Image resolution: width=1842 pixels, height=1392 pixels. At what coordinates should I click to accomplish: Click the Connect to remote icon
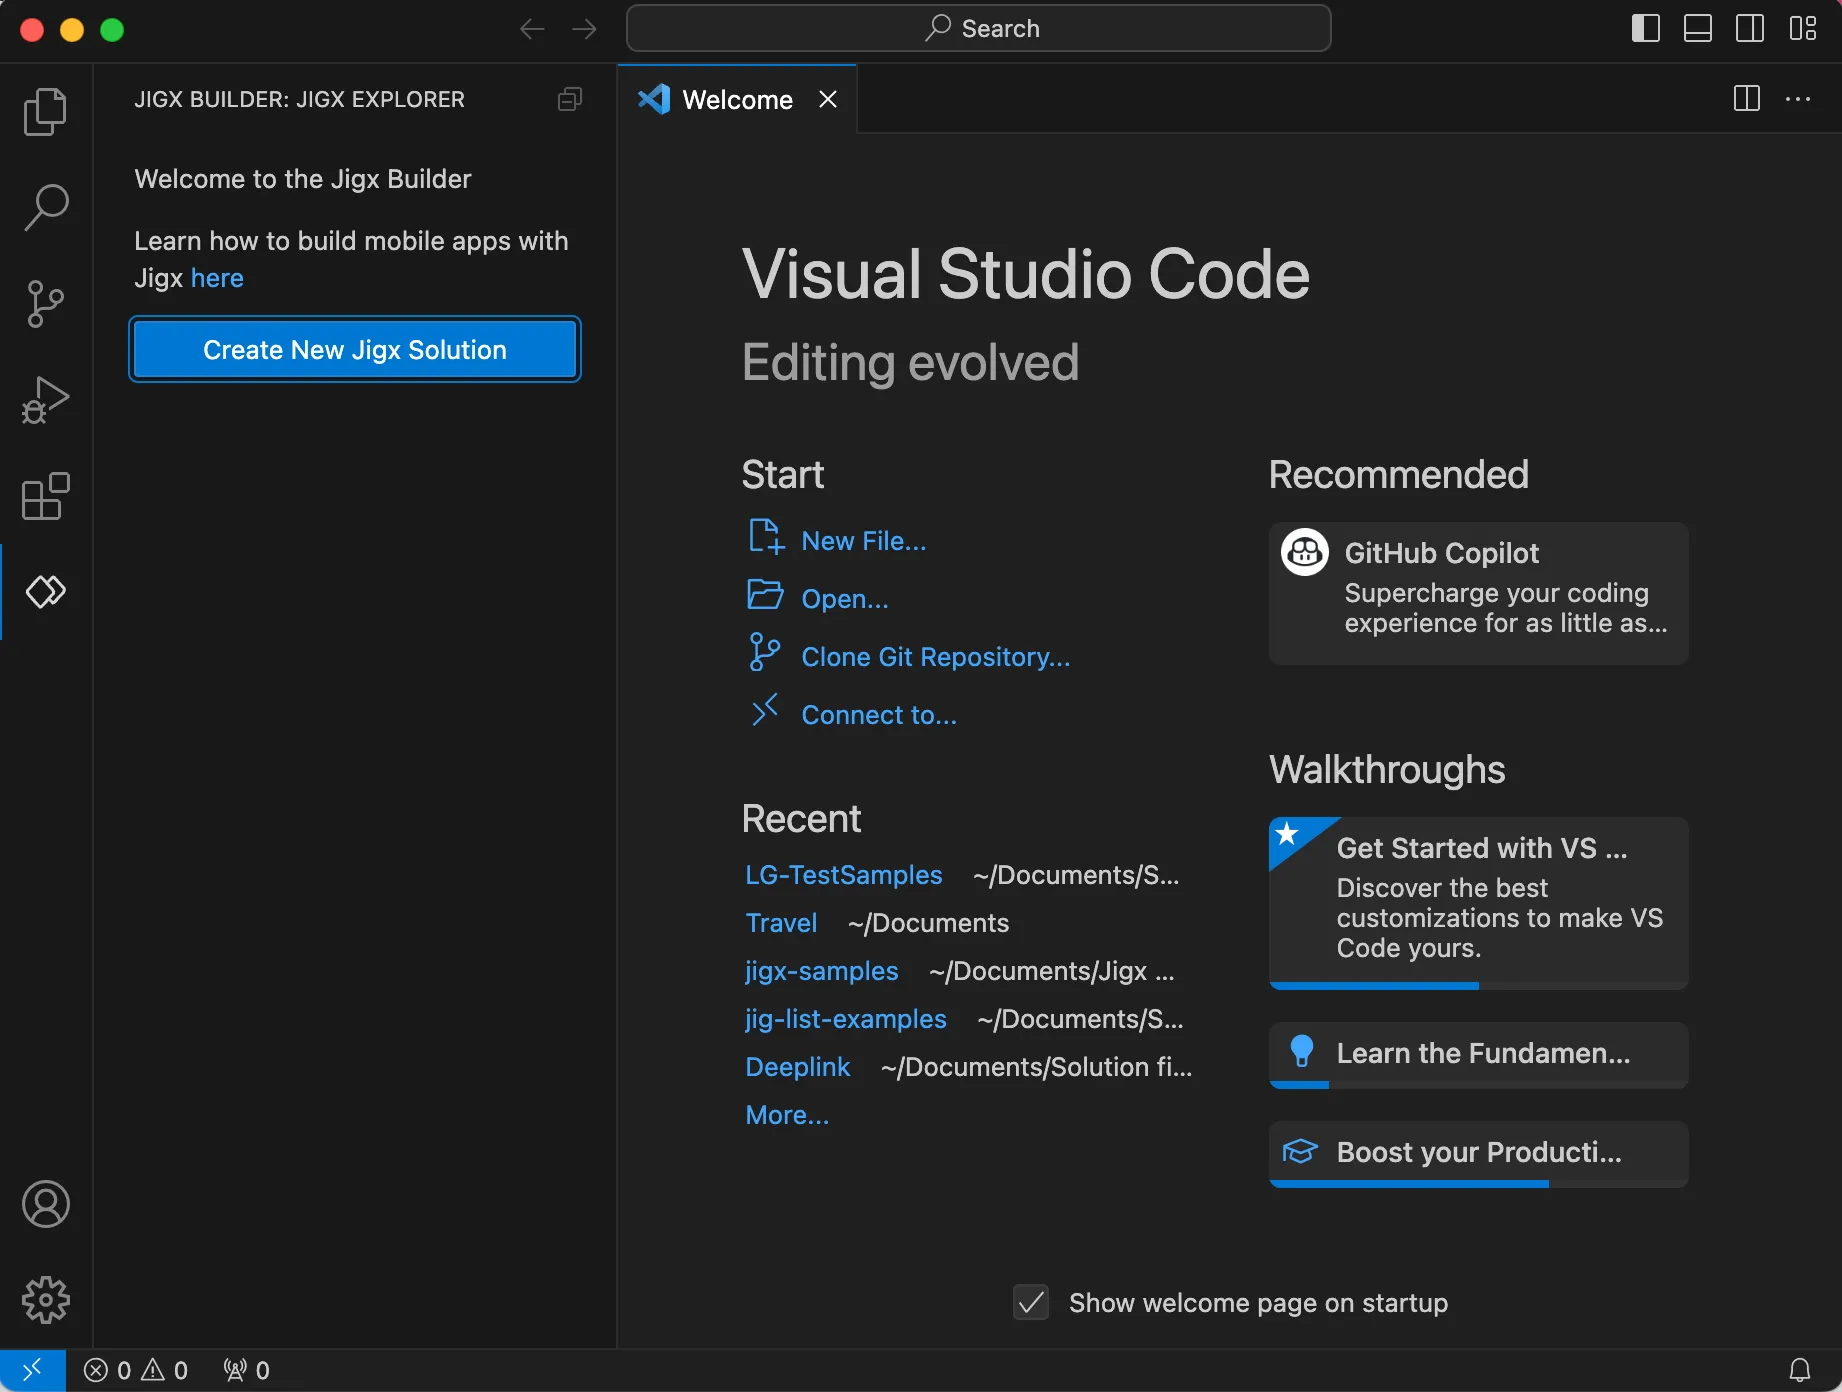coord(765,710)
